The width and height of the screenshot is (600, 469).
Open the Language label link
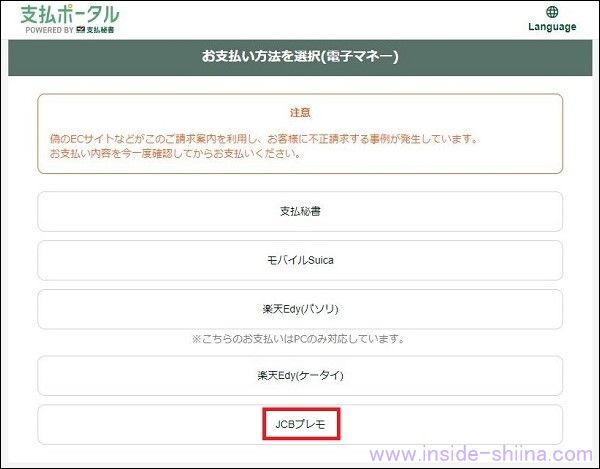(552, 27)
